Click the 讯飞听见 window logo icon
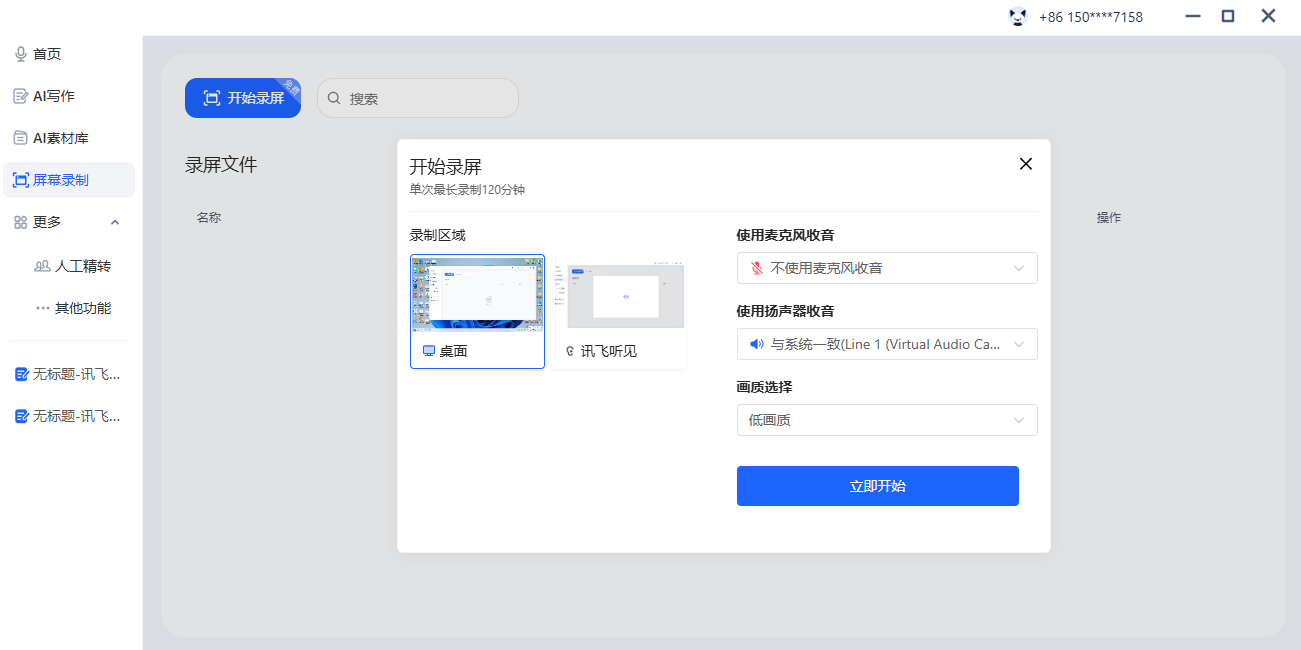 [x=570, y=351]
